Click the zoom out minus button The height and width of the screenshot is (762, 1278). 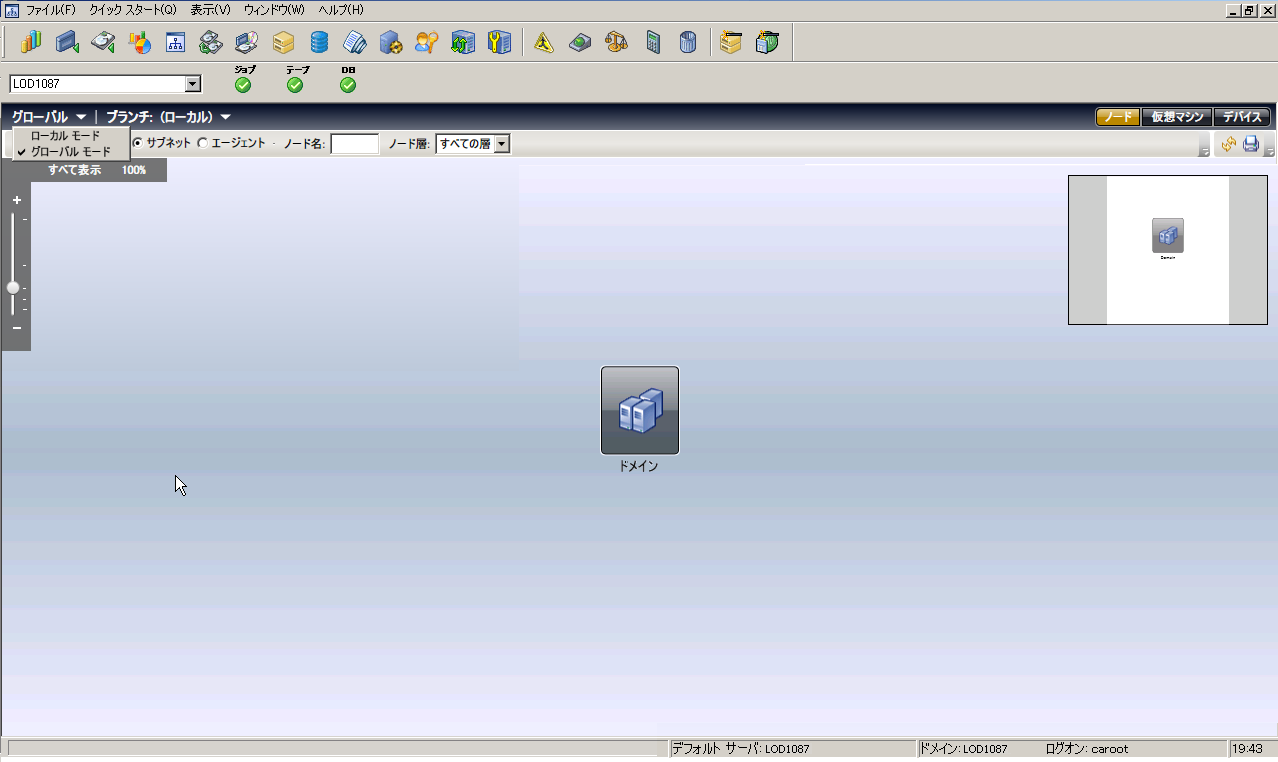pos(17,328)
